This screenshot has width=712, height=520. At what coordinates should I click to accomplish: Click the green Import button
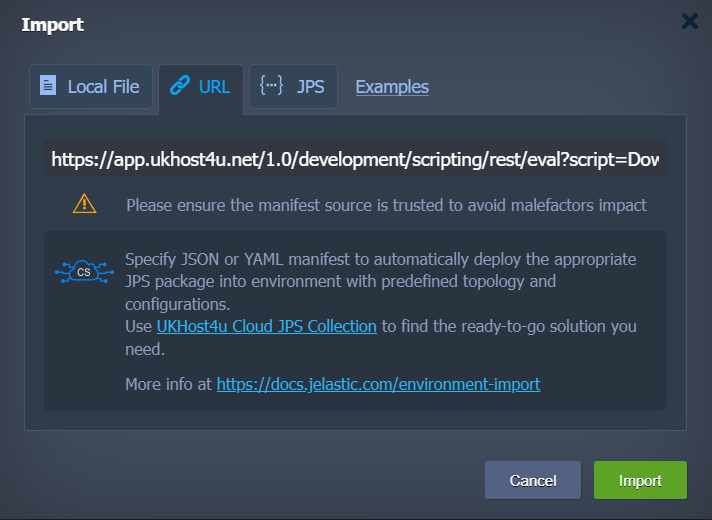640,480
